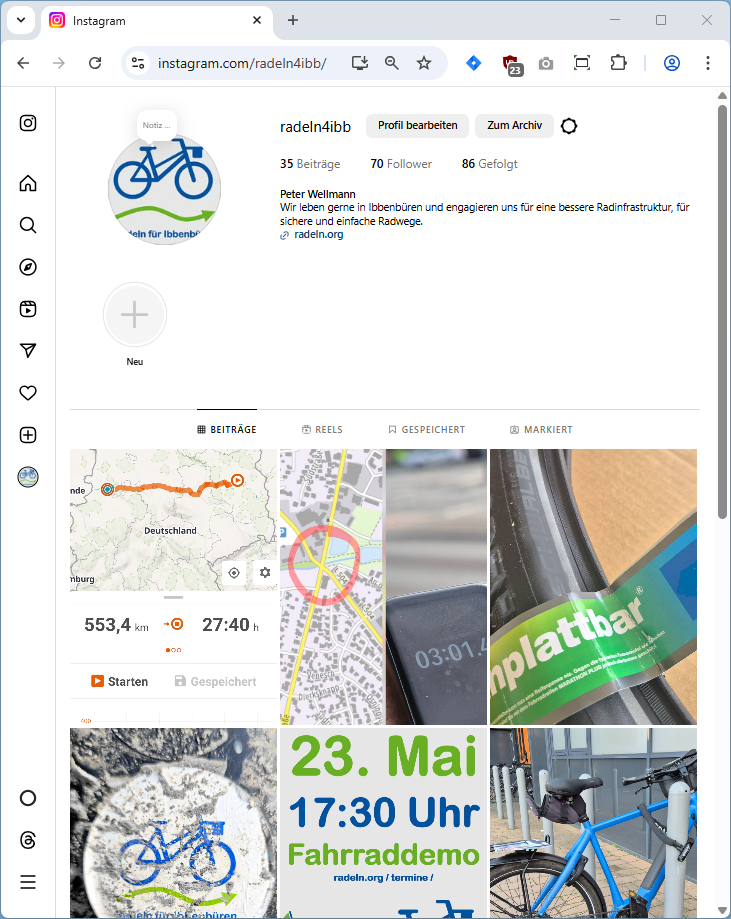Click Zum Archiv button
Screen dimensions: 731x919
tap(515, 125)
